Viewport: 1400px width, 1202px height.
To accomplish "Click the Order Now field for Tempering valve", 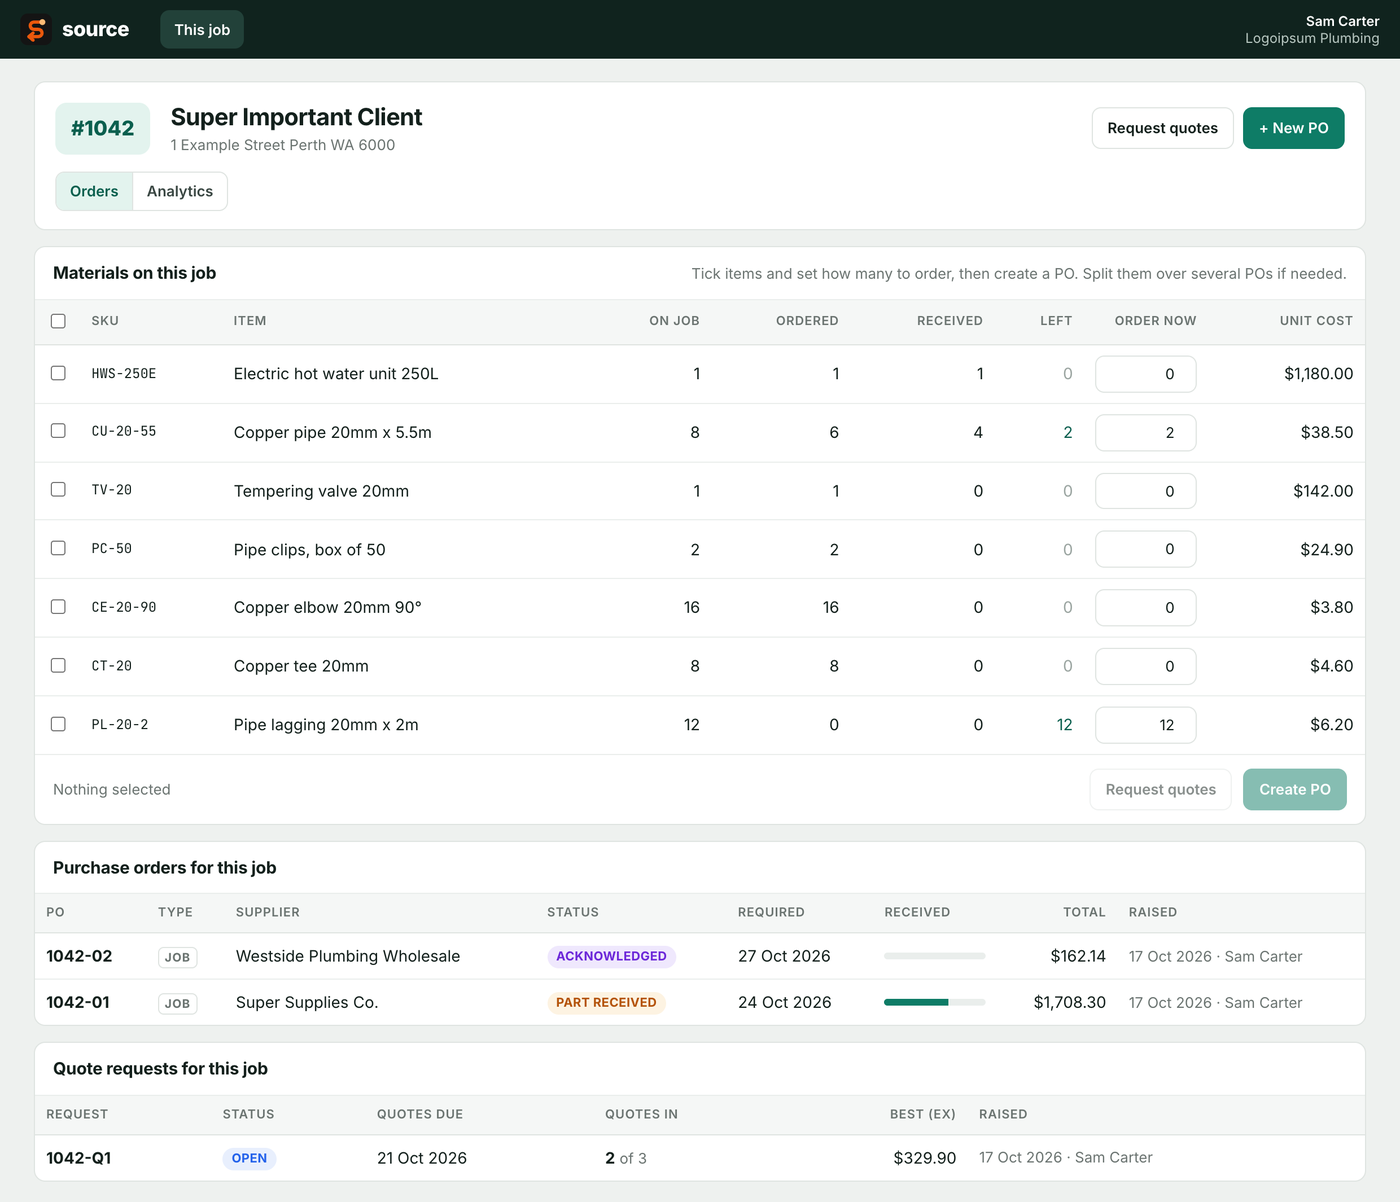I will coord(1145,491).
